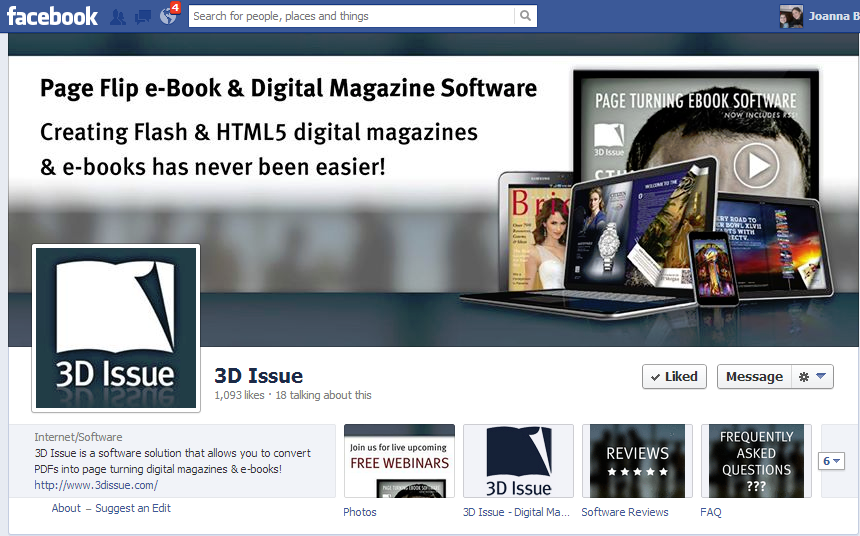The height and width of the screenshot is (536, 860).
Task: Open the FAQ link
Action: (x=711, y=512)
